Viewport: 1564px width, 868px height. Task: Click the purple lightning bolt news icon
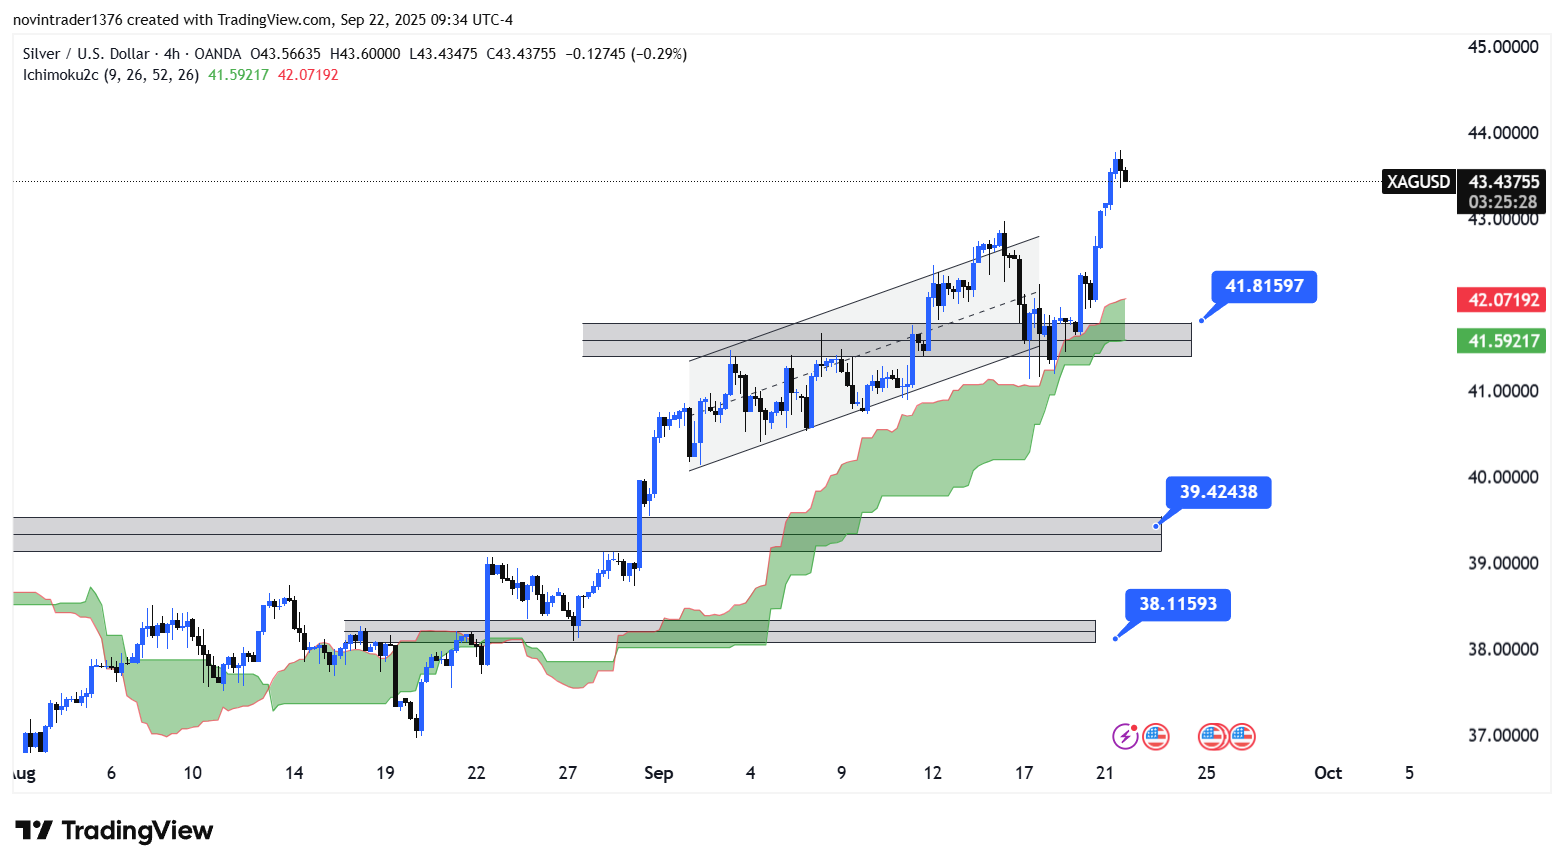pos(1125,737)
